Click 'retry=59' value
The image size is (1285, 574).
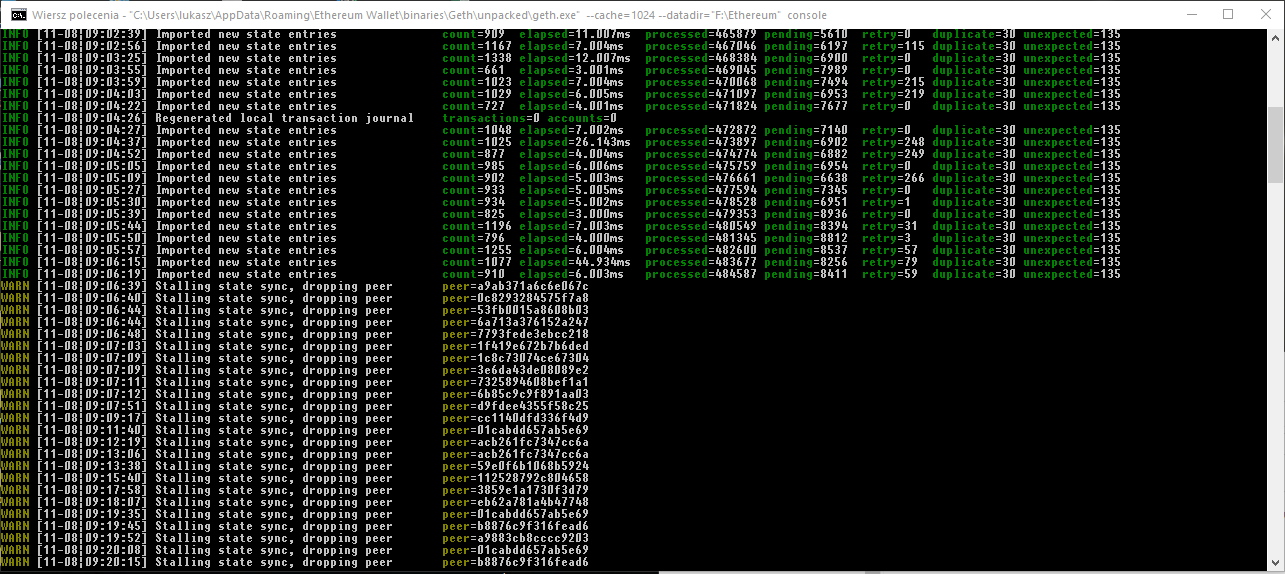pos(890,274)
